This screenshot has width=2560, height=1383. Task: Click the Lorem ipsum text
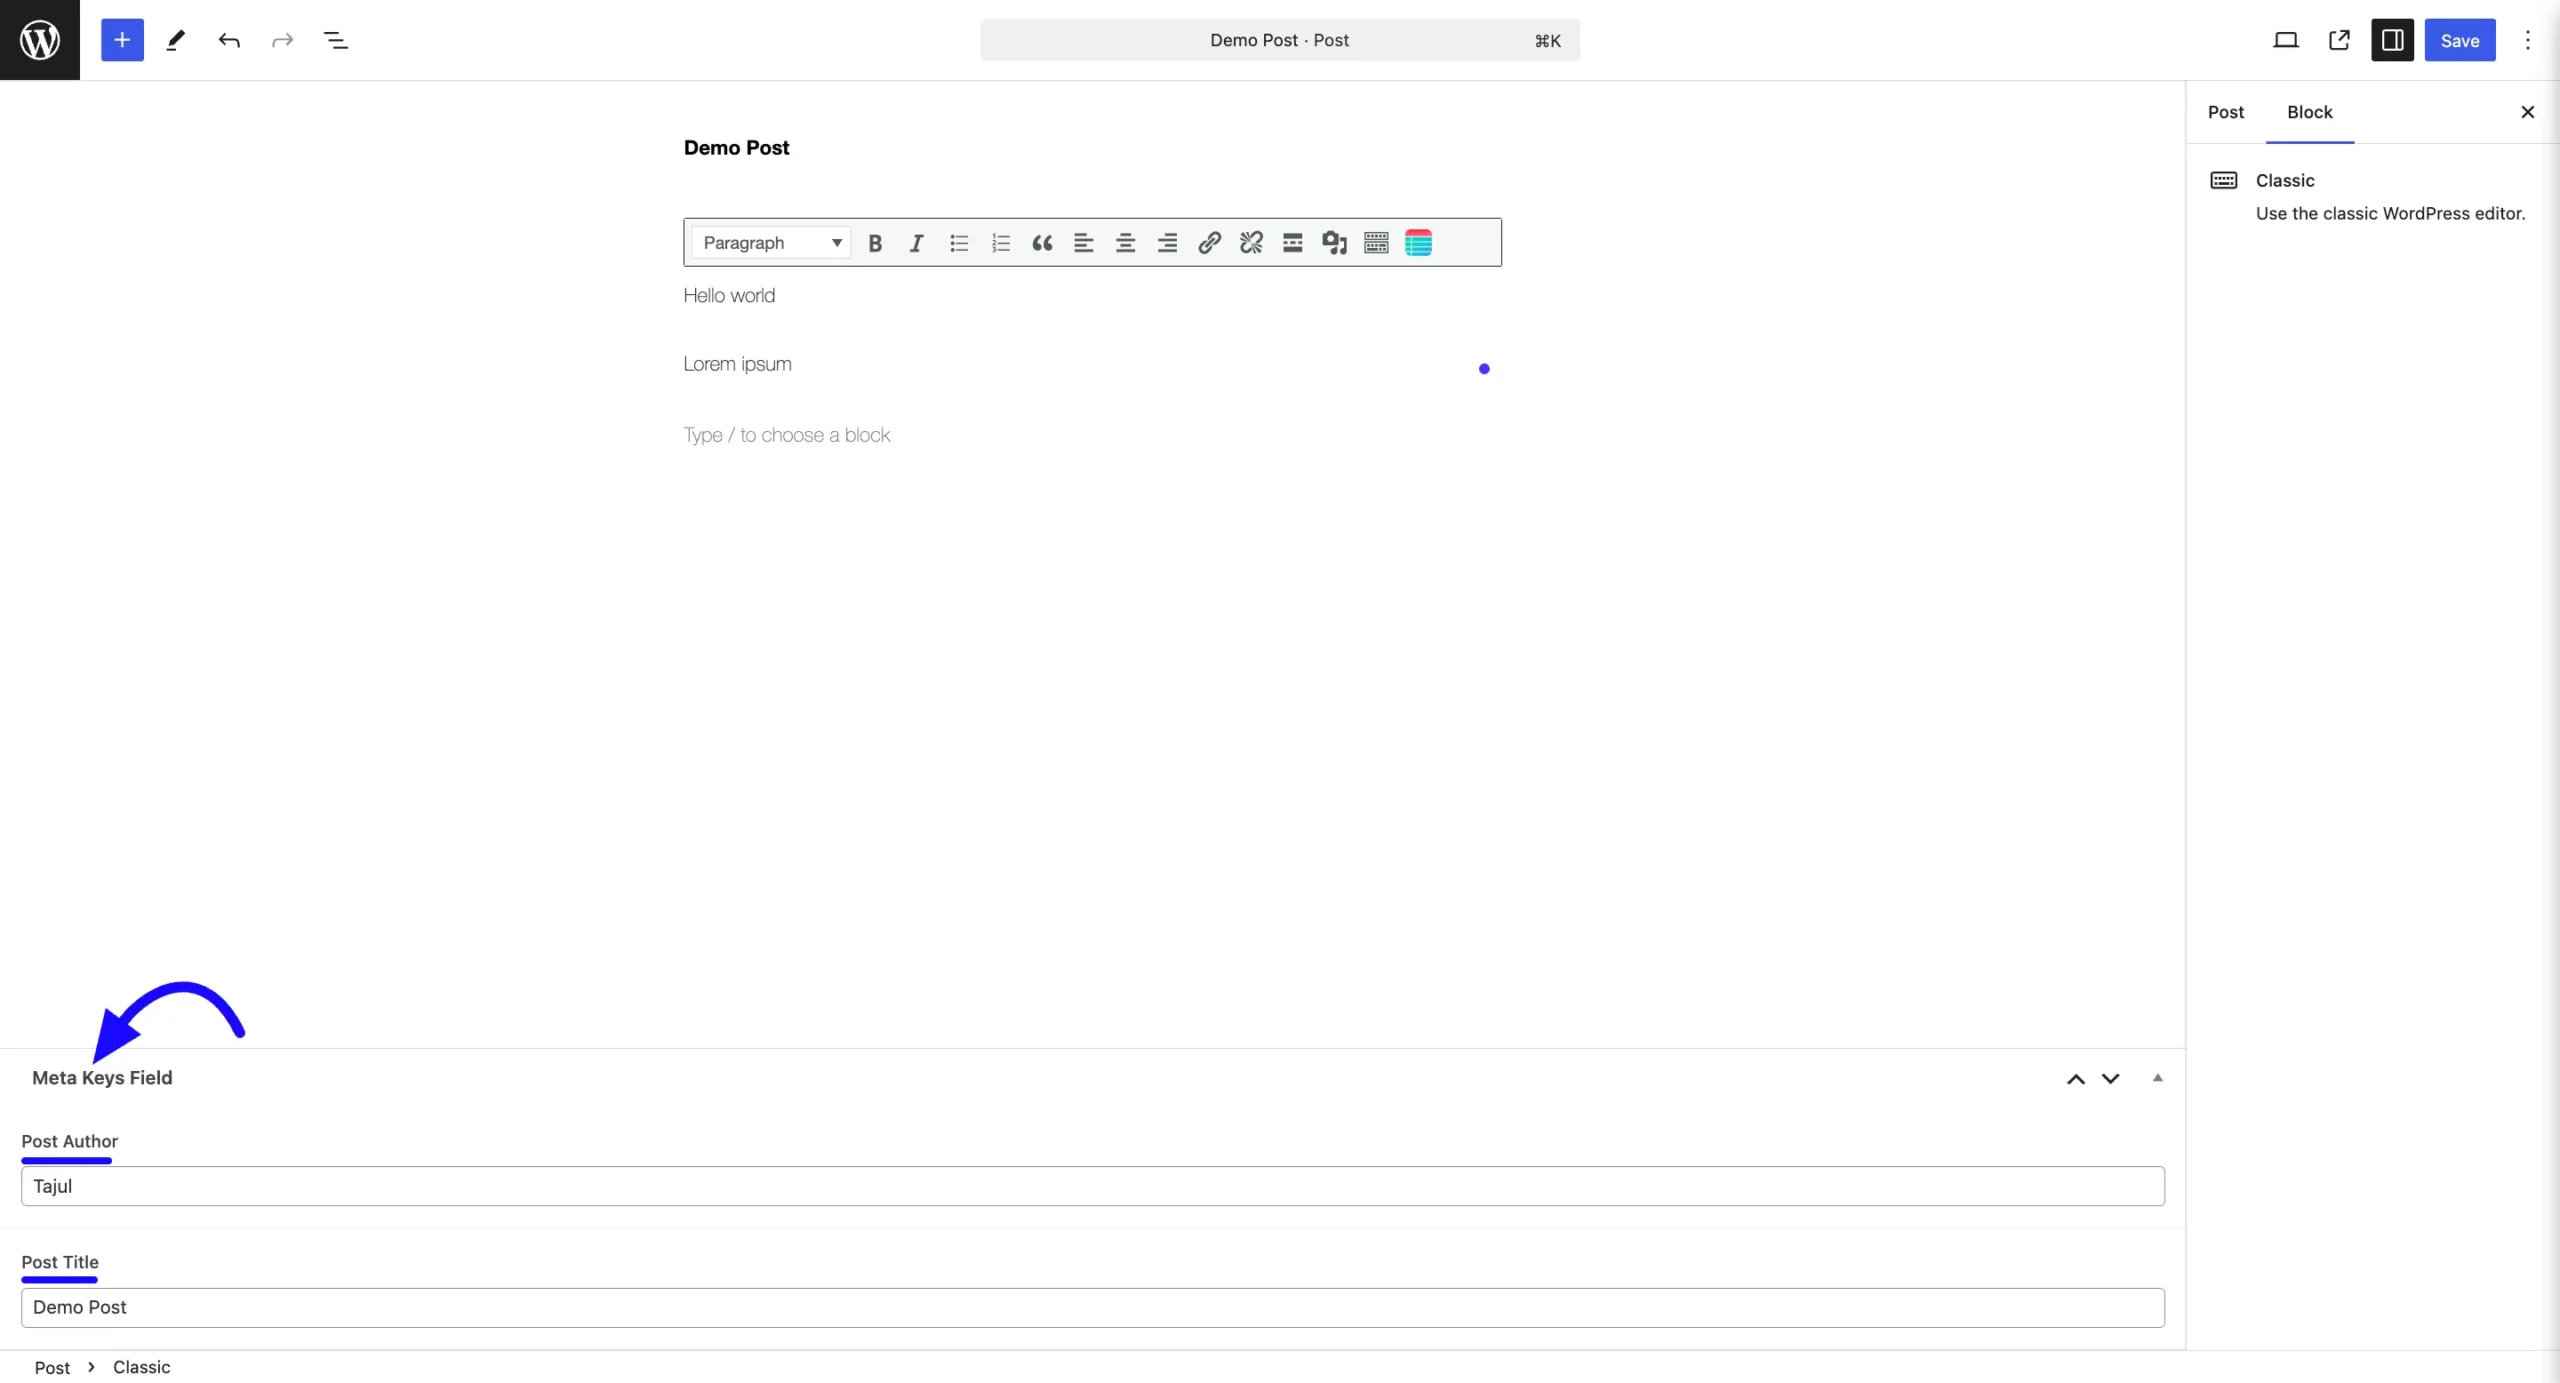click(x=737, y=364)
